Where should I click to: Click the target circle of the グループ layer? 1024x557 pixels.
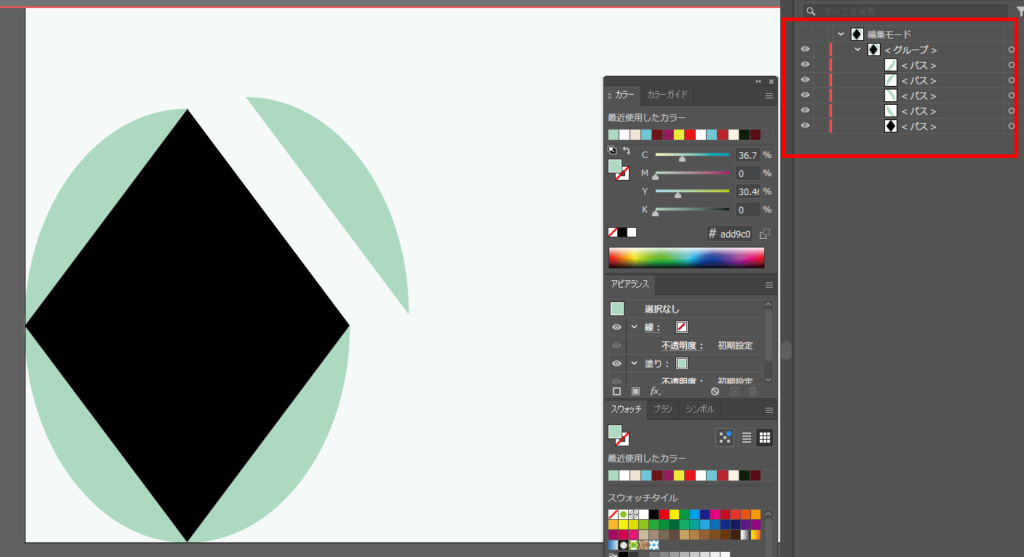[1011, 50]
